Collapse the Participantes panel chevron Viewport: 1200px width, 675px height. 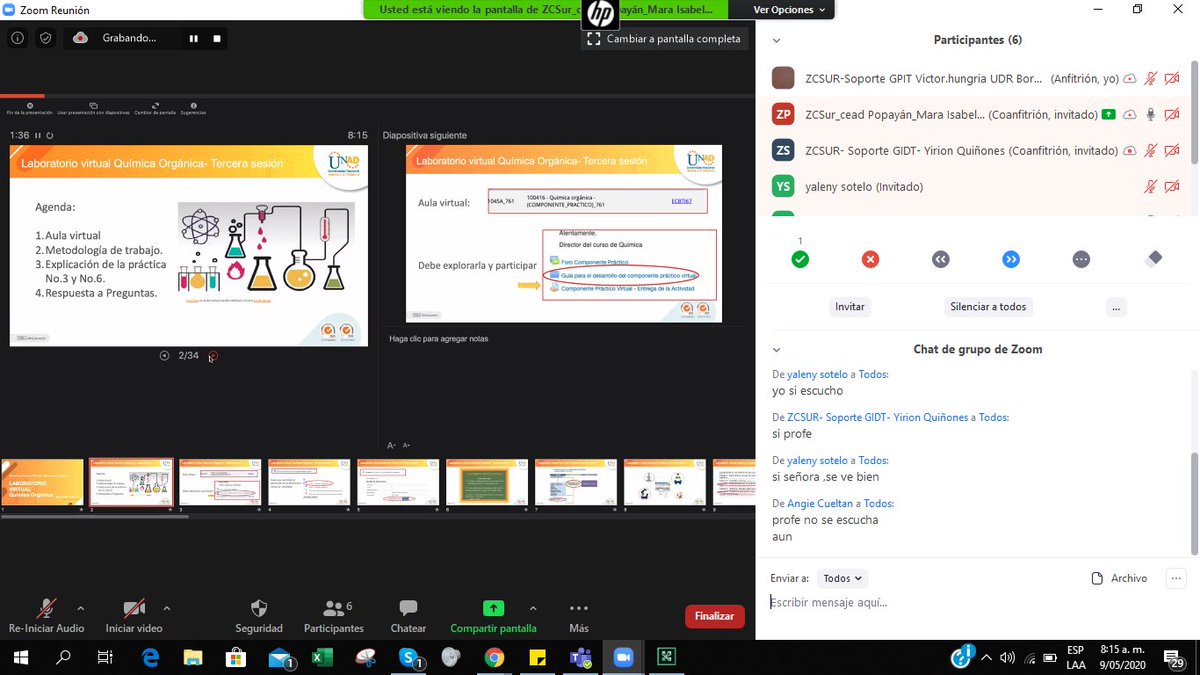777,40
